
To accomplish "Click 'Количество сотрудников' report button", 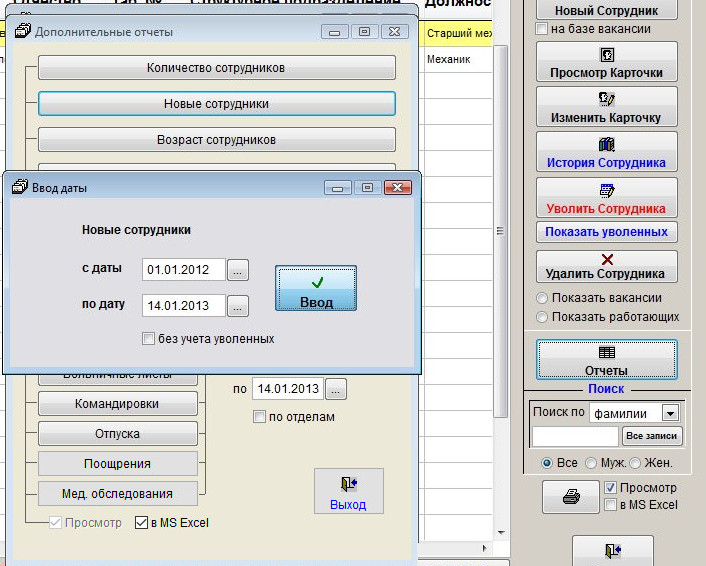I will (217, 68).
